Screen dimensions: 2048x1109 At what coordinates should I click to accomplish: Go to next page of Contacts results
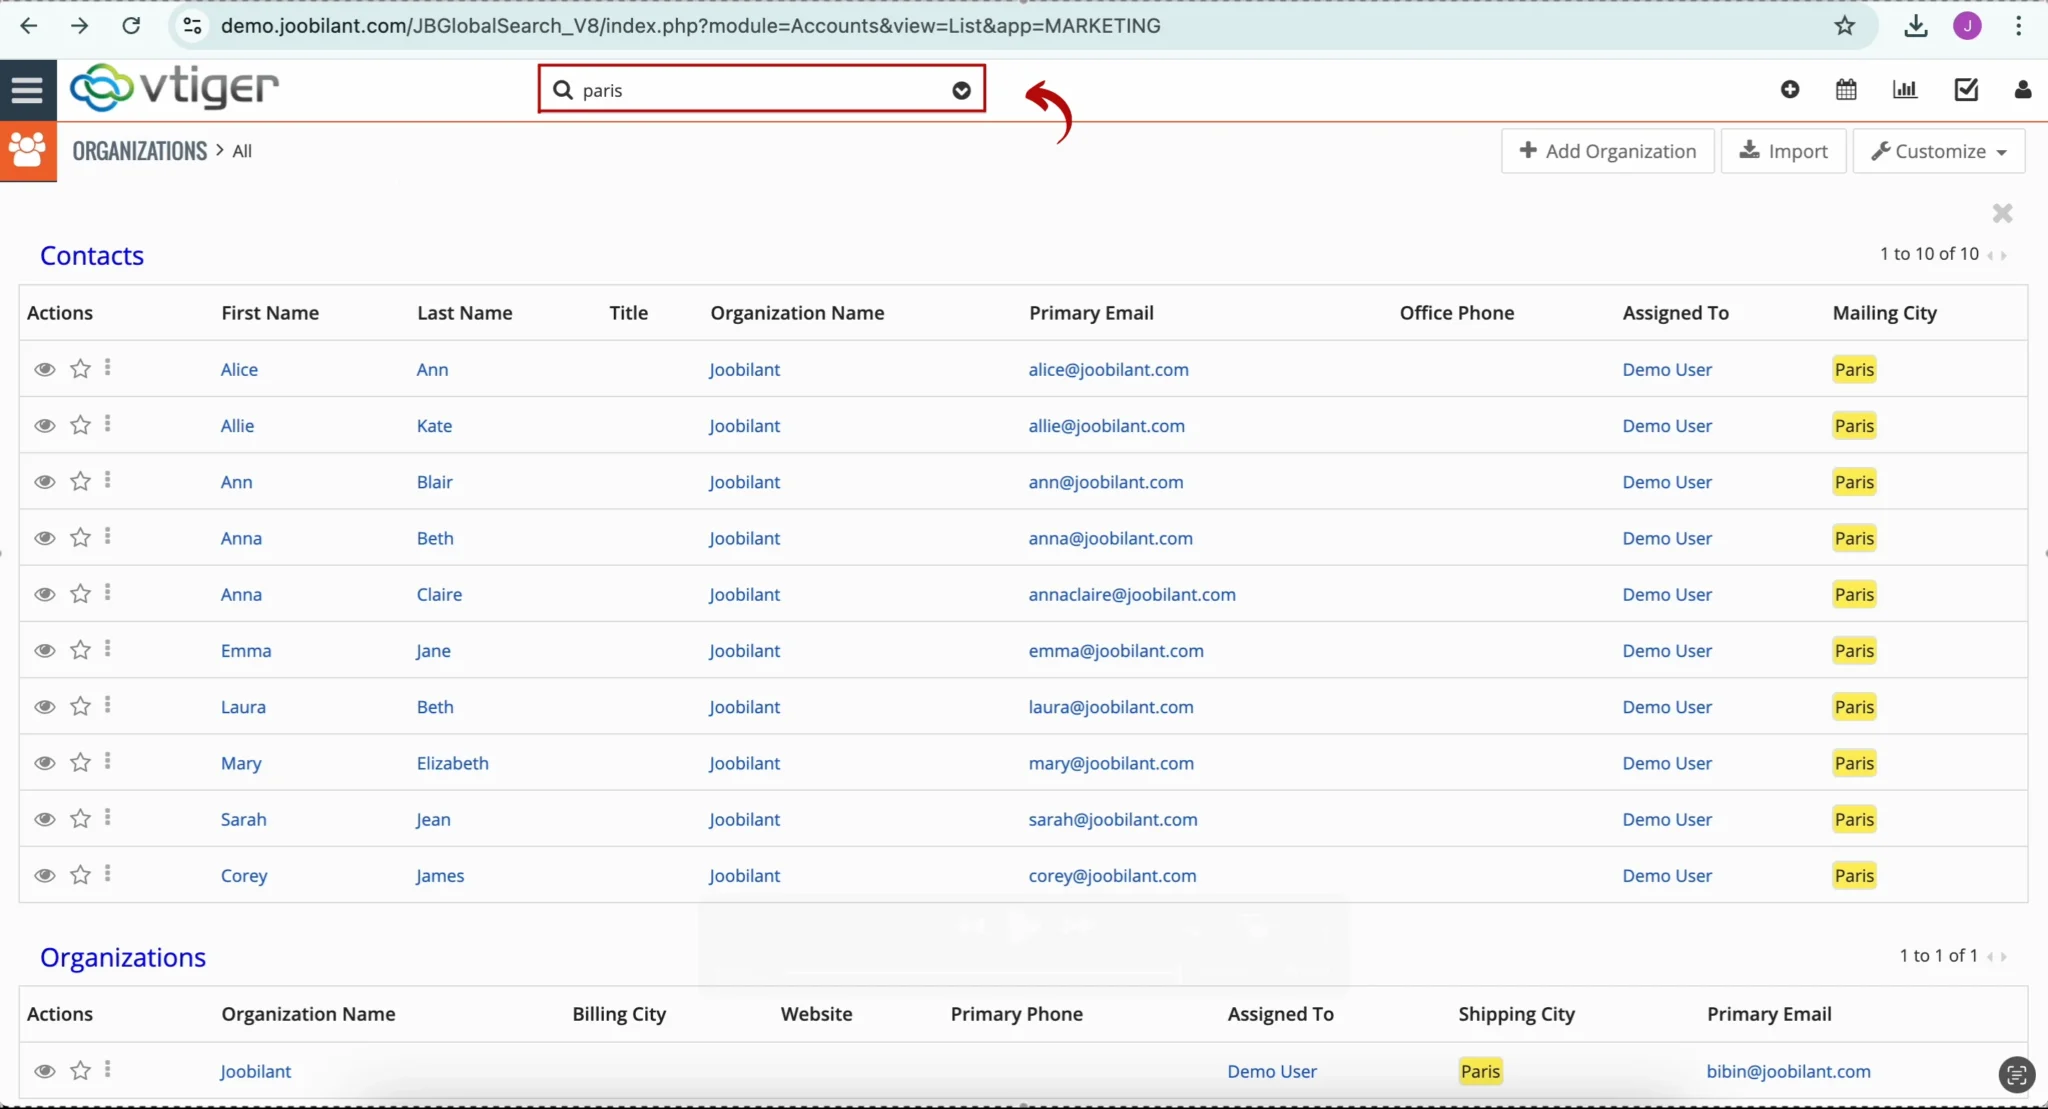[2005, 254]
